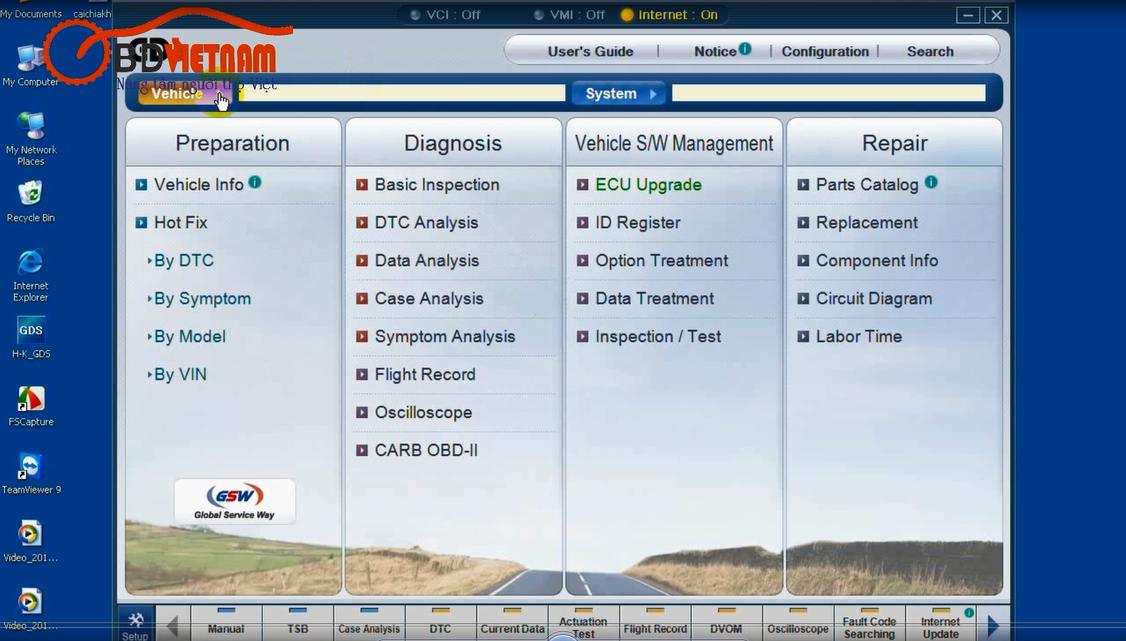This screenshot has height=641, width=1126.
Task: Open the Search menu
Action: [x=930, y=52]
